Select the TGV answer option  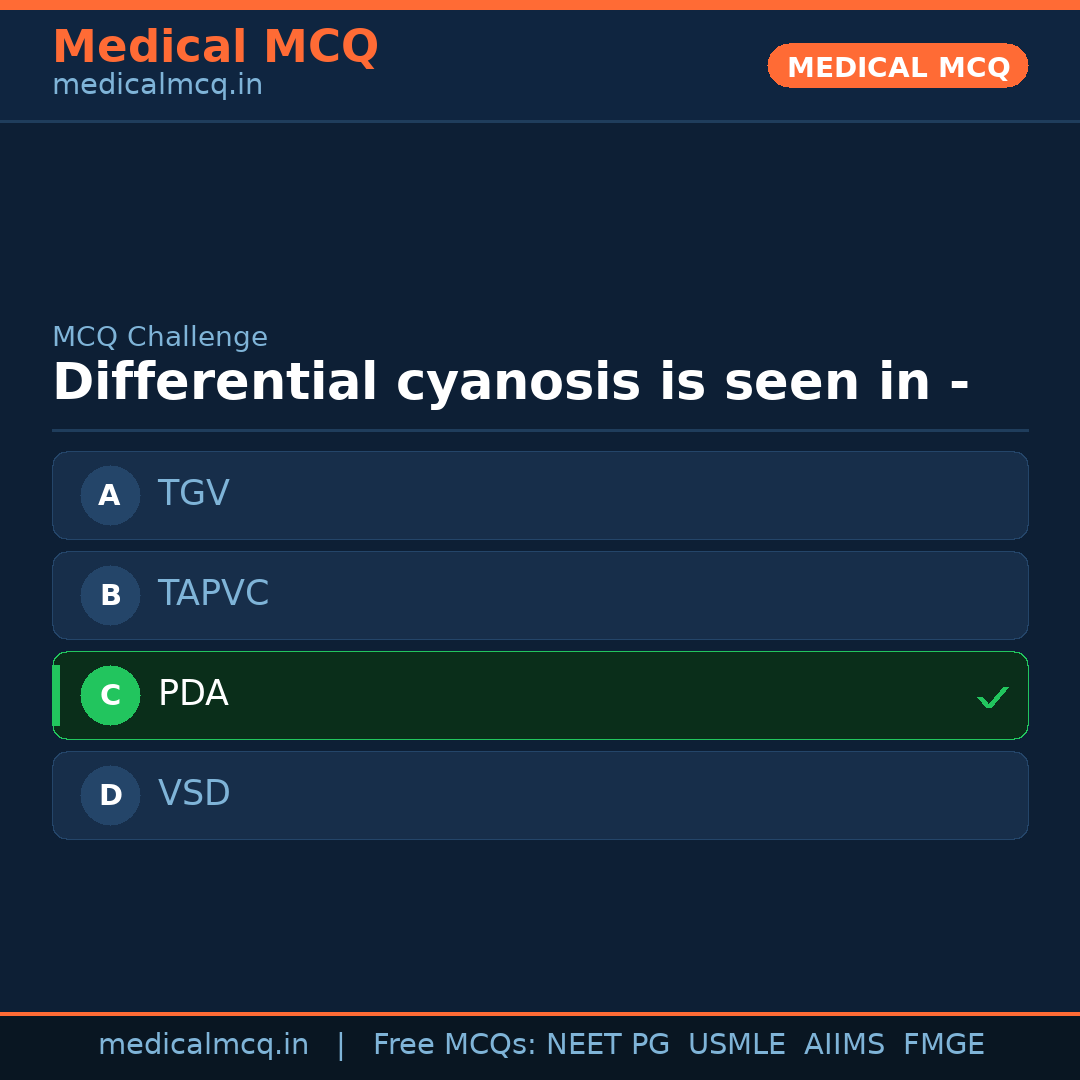point(540,495)
